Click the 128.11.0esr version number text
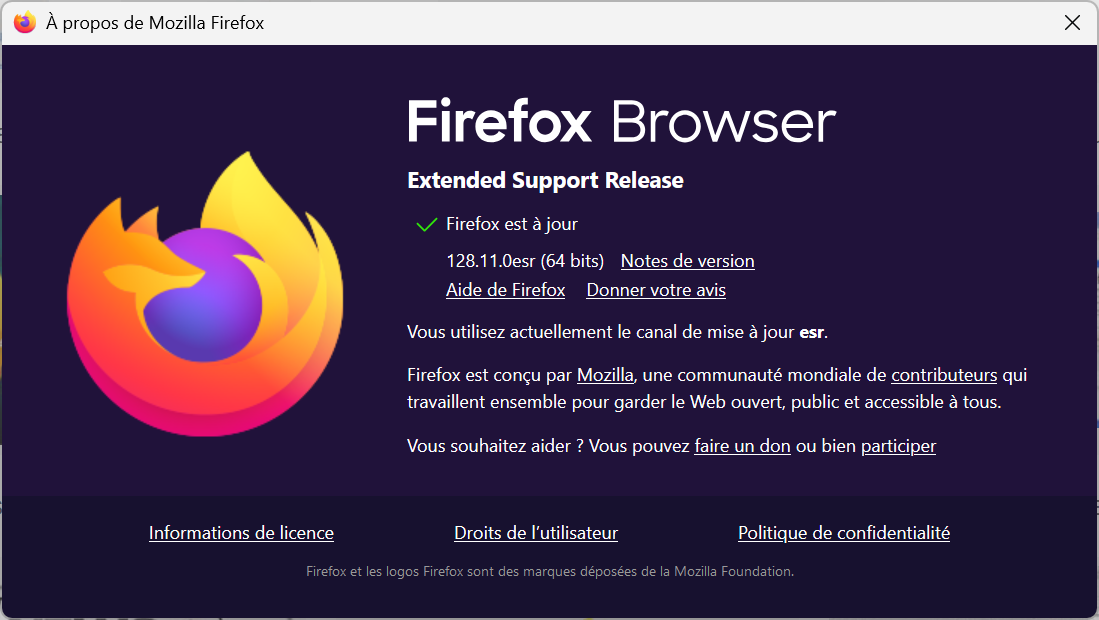The height and width of the screenshot is (620, 1099). [491, 261]
